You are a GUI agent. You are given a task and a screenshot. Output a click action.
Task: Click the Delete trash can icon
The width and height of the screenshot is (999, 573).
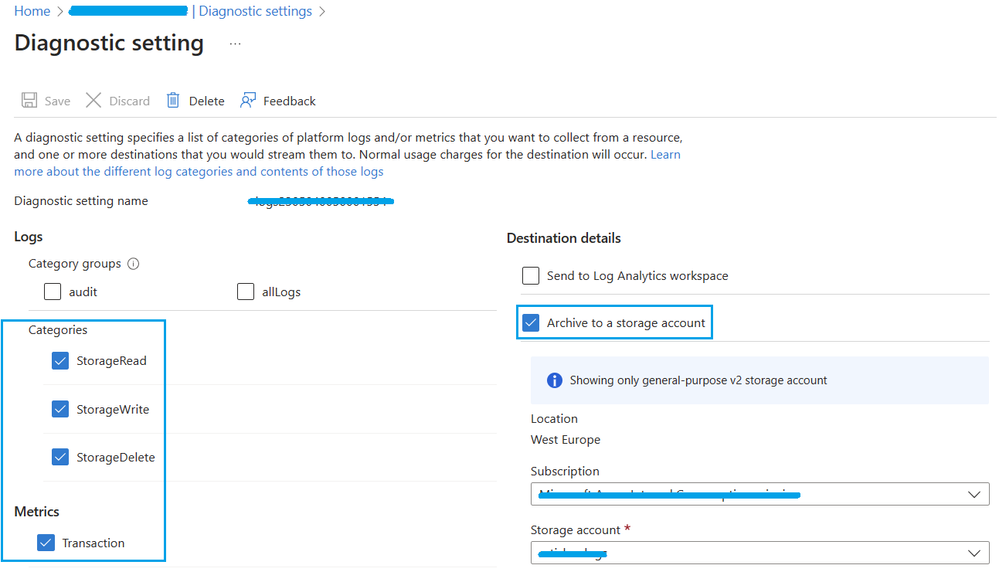pyautogui.click(x=173, y=100)
